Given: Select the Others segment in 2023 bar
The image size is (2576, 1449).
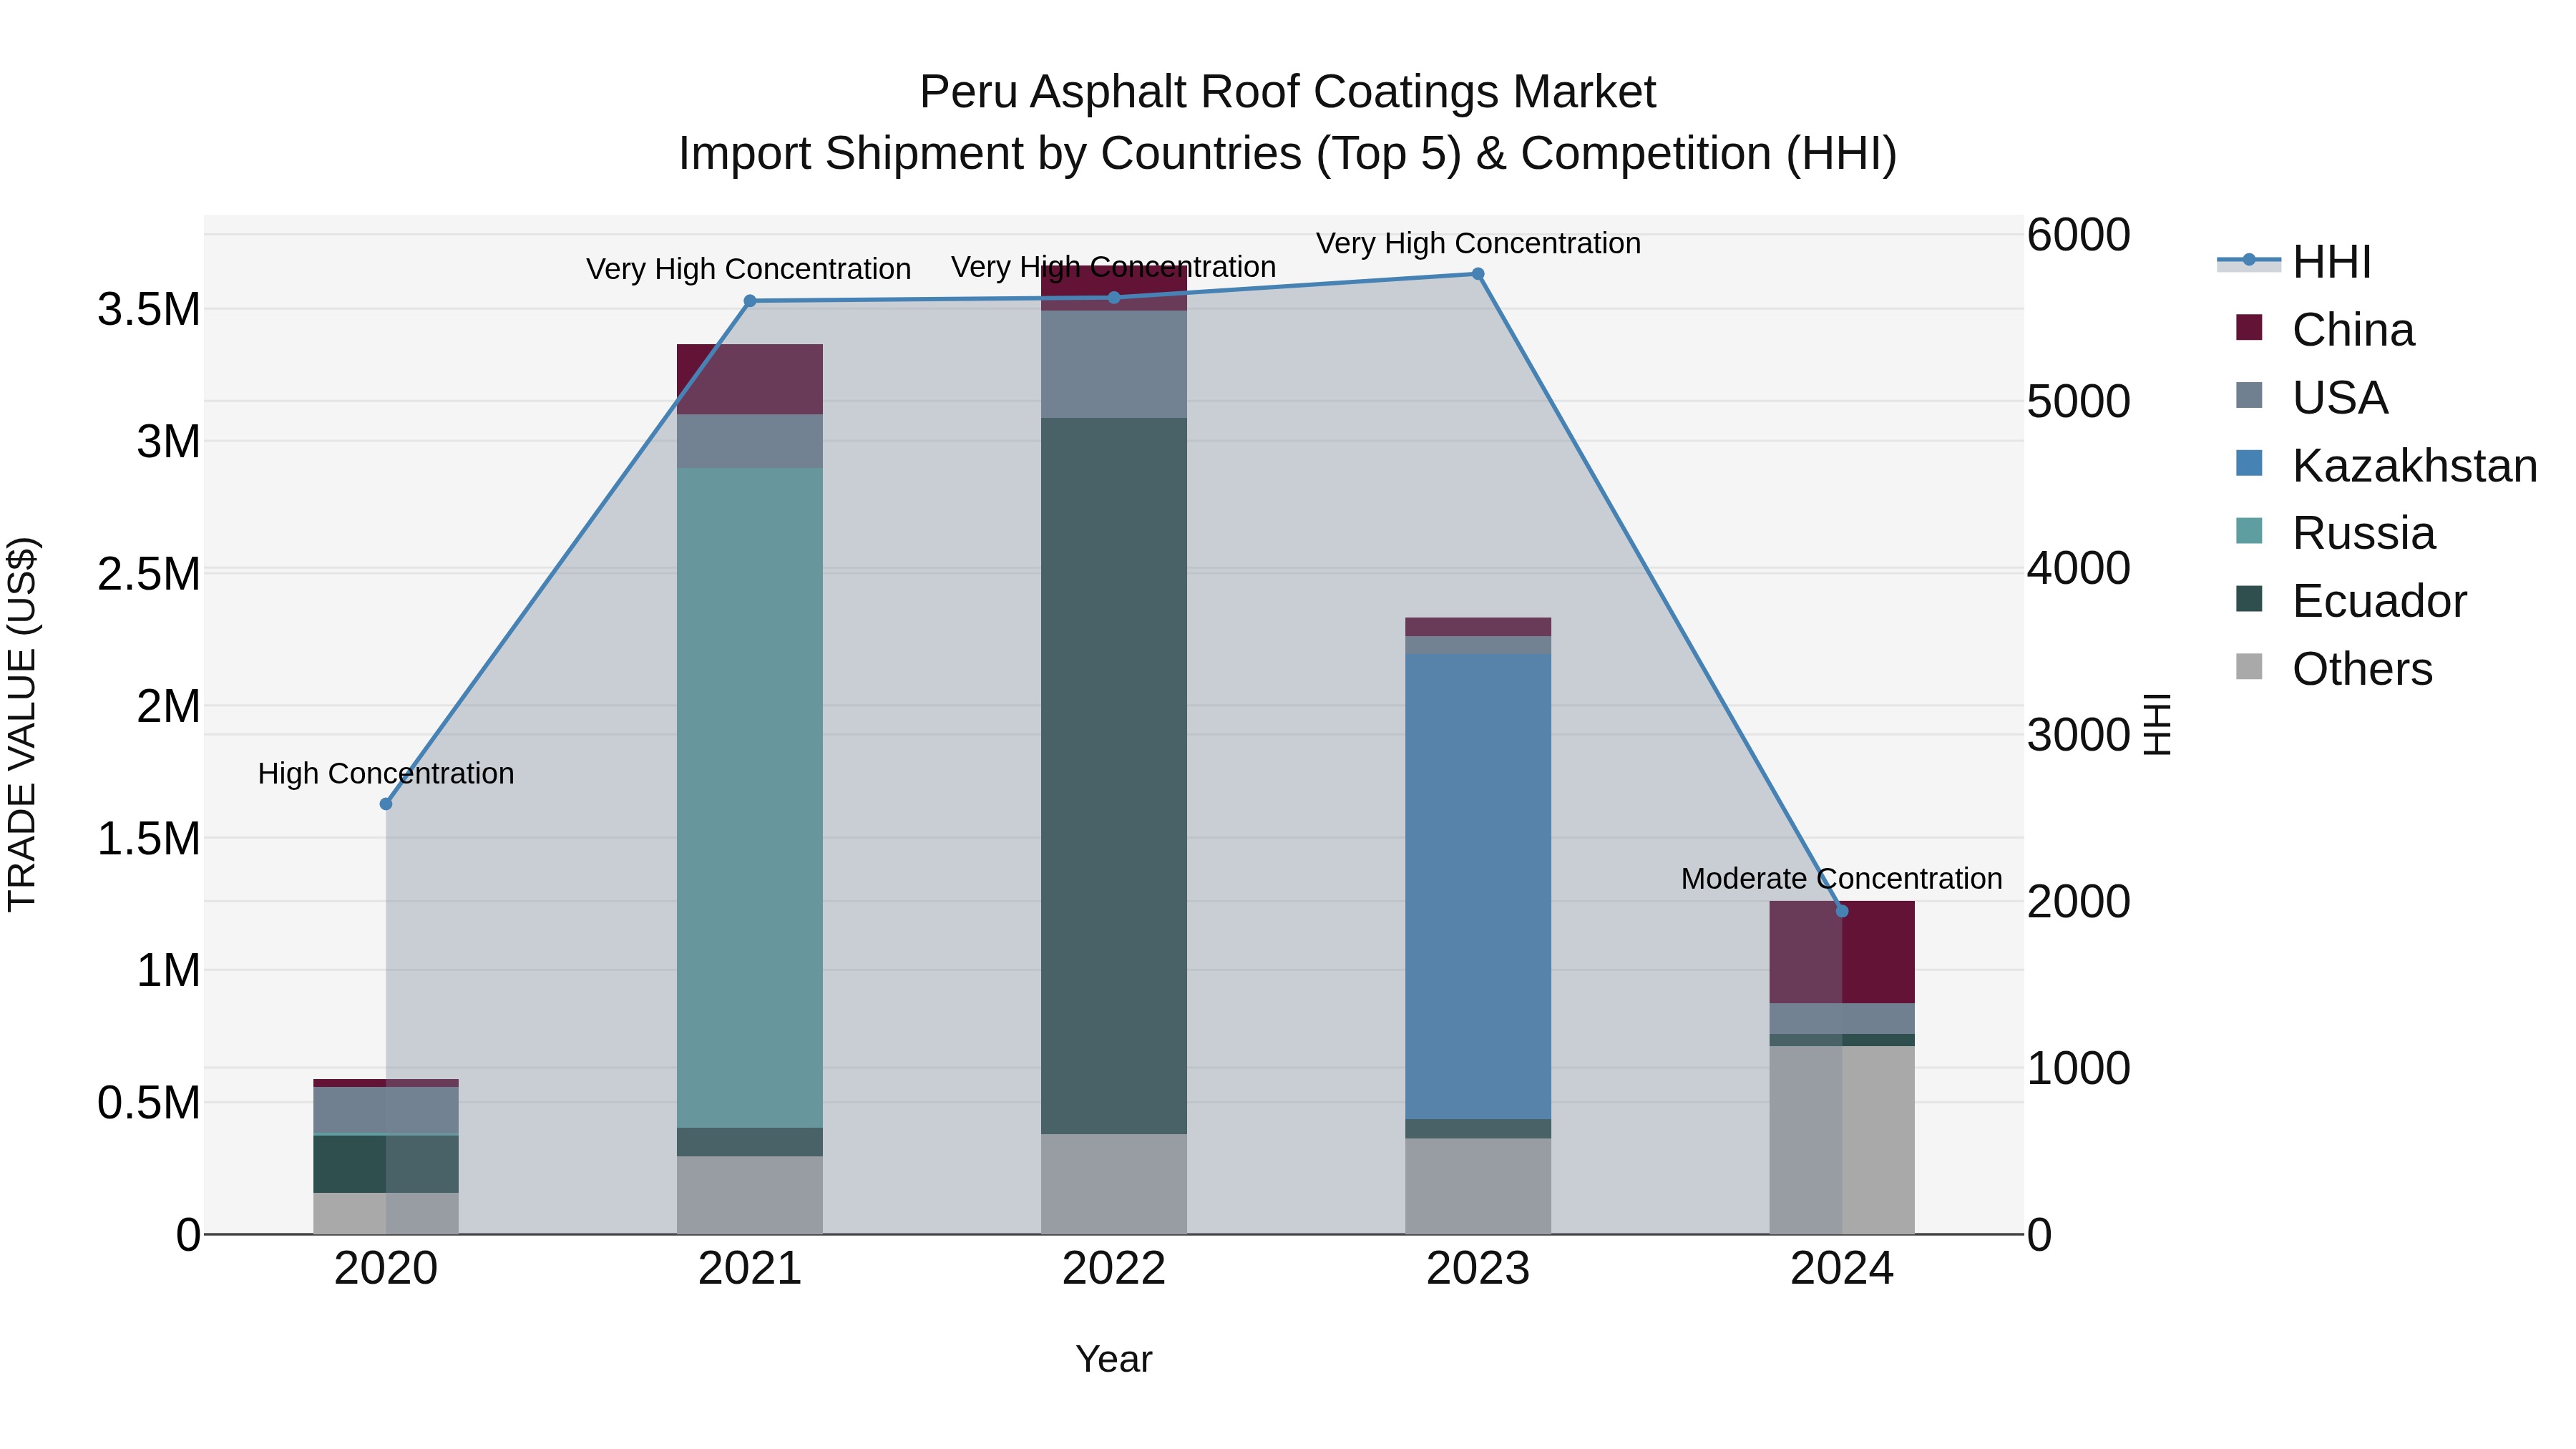Looking at the screenshot, I should (x=1478, y=1186).
